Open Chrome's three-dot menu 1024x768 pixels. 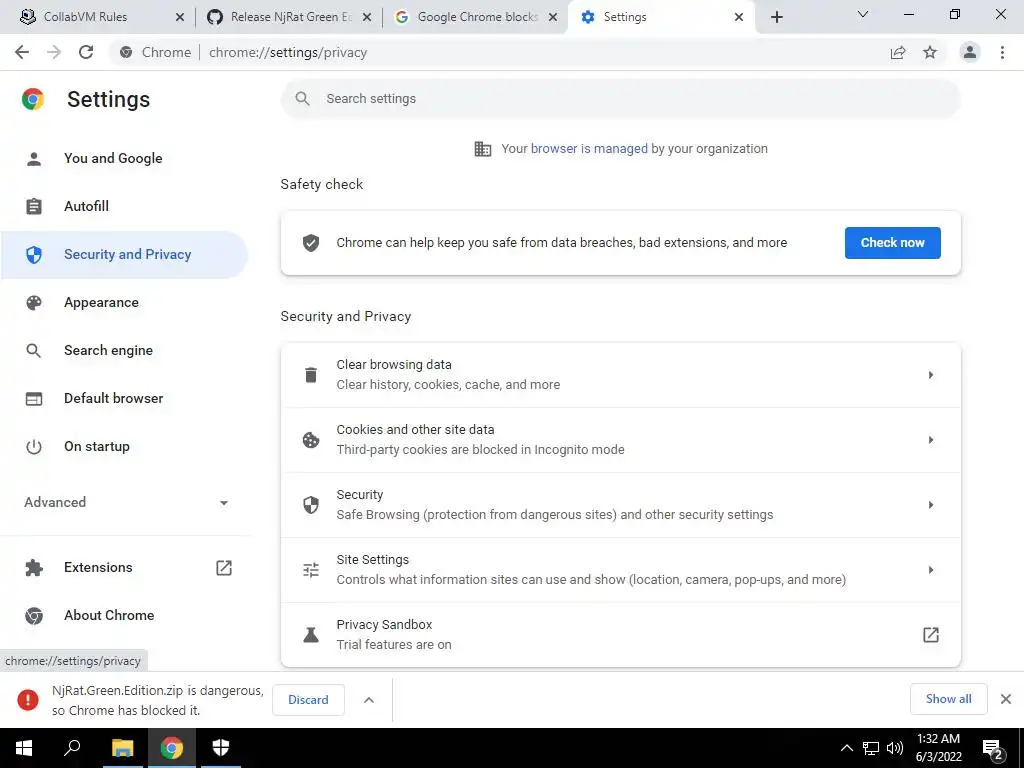pos(1002,52)
